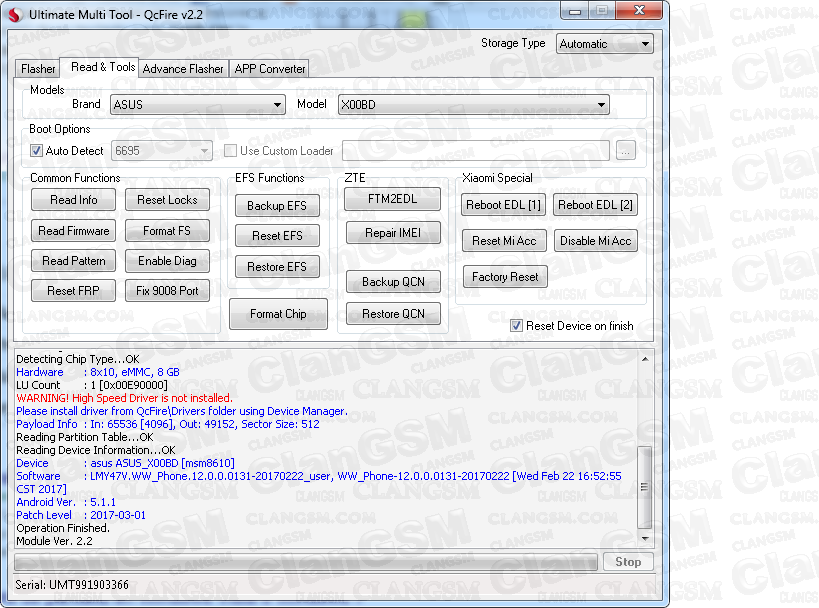
Task: Click the Reboot EDL [2] button
Action: click(595, 205)
